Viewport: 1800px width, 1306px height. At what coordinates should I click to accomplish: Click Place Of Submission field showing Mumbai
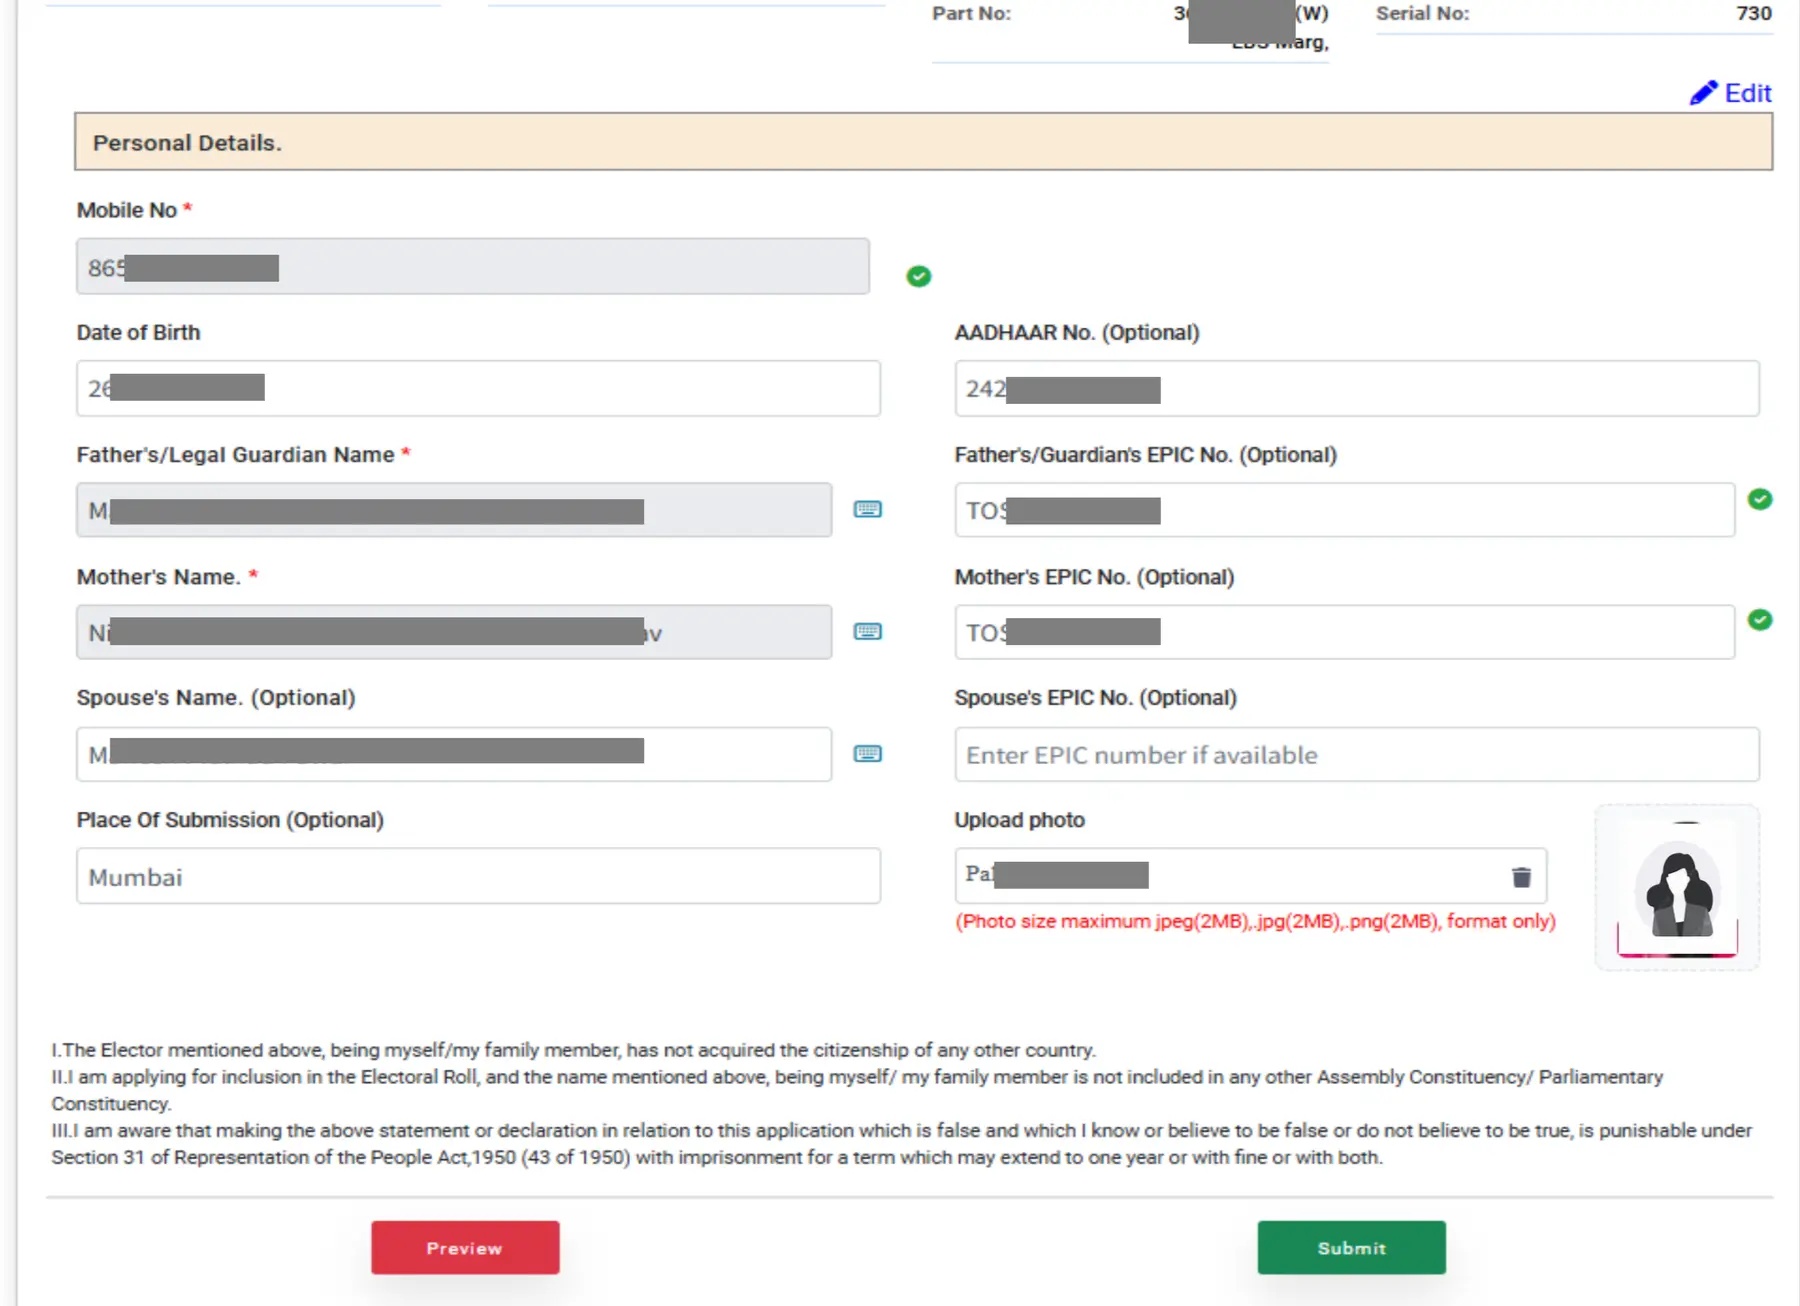[x=478, y=876]
